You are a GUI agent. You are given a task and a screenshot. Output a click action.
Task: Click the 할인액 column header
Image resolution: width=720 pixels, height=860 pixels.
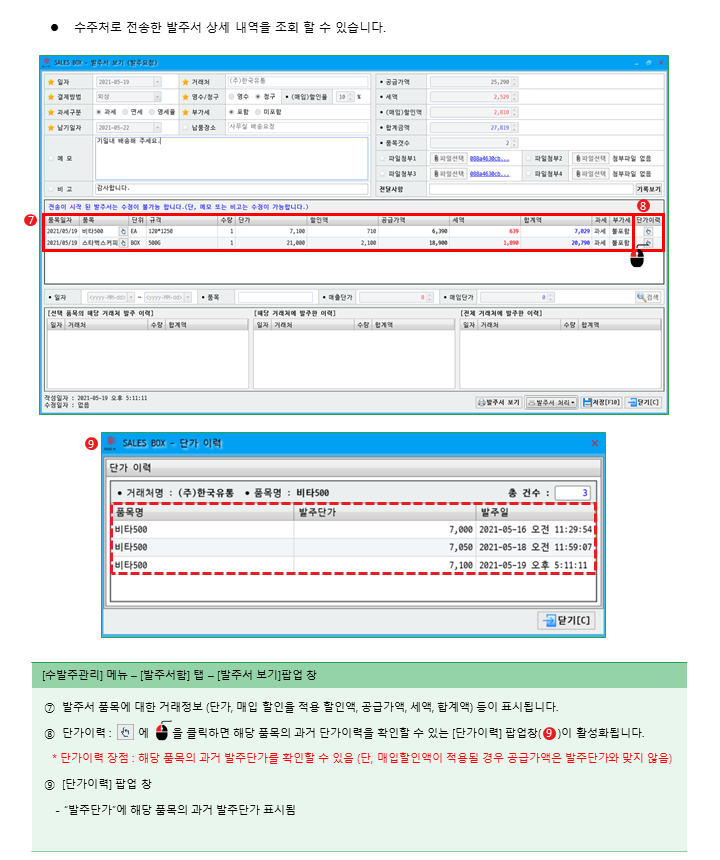click(x=342, y=220)
